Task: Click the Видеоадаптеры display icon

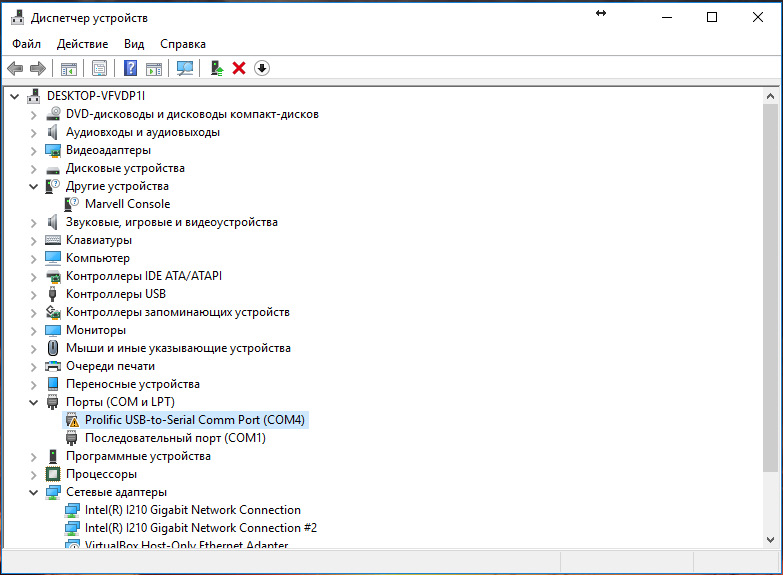Action: click(x=53, y=150)
